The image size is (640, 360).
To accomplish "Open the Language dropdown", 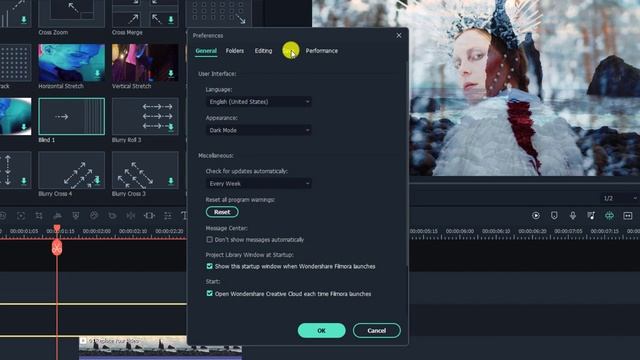I will [x=258, y=102].
